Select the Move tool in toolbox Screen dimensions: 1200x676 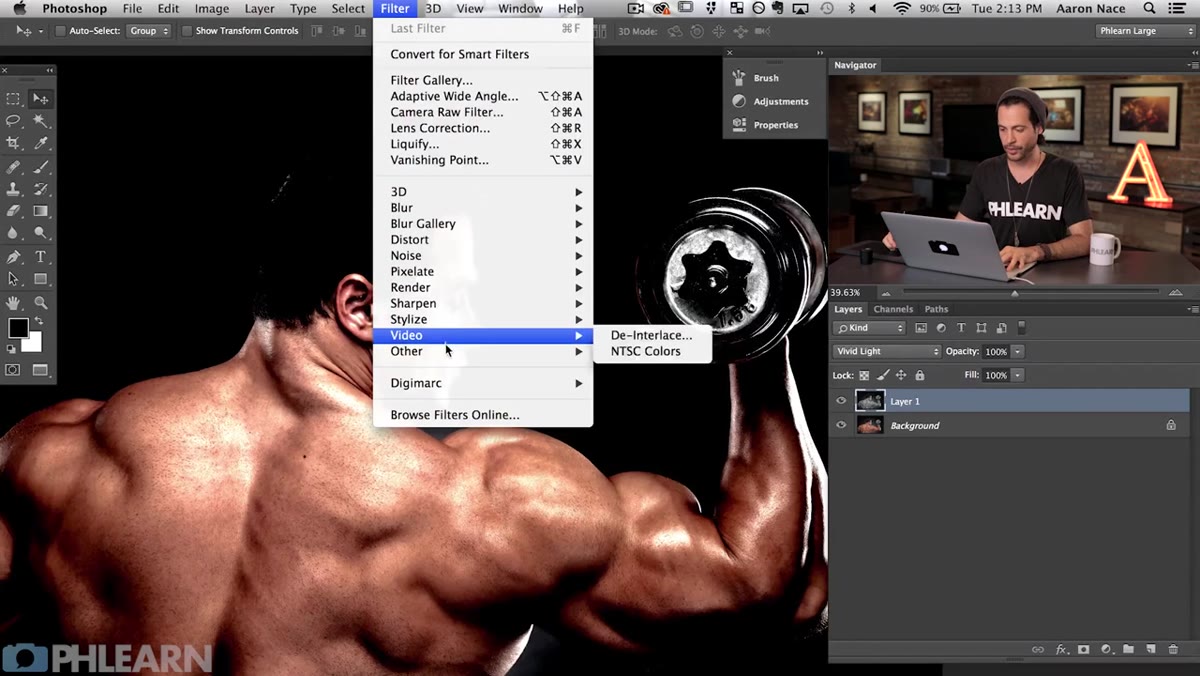(x=41, y=99)
